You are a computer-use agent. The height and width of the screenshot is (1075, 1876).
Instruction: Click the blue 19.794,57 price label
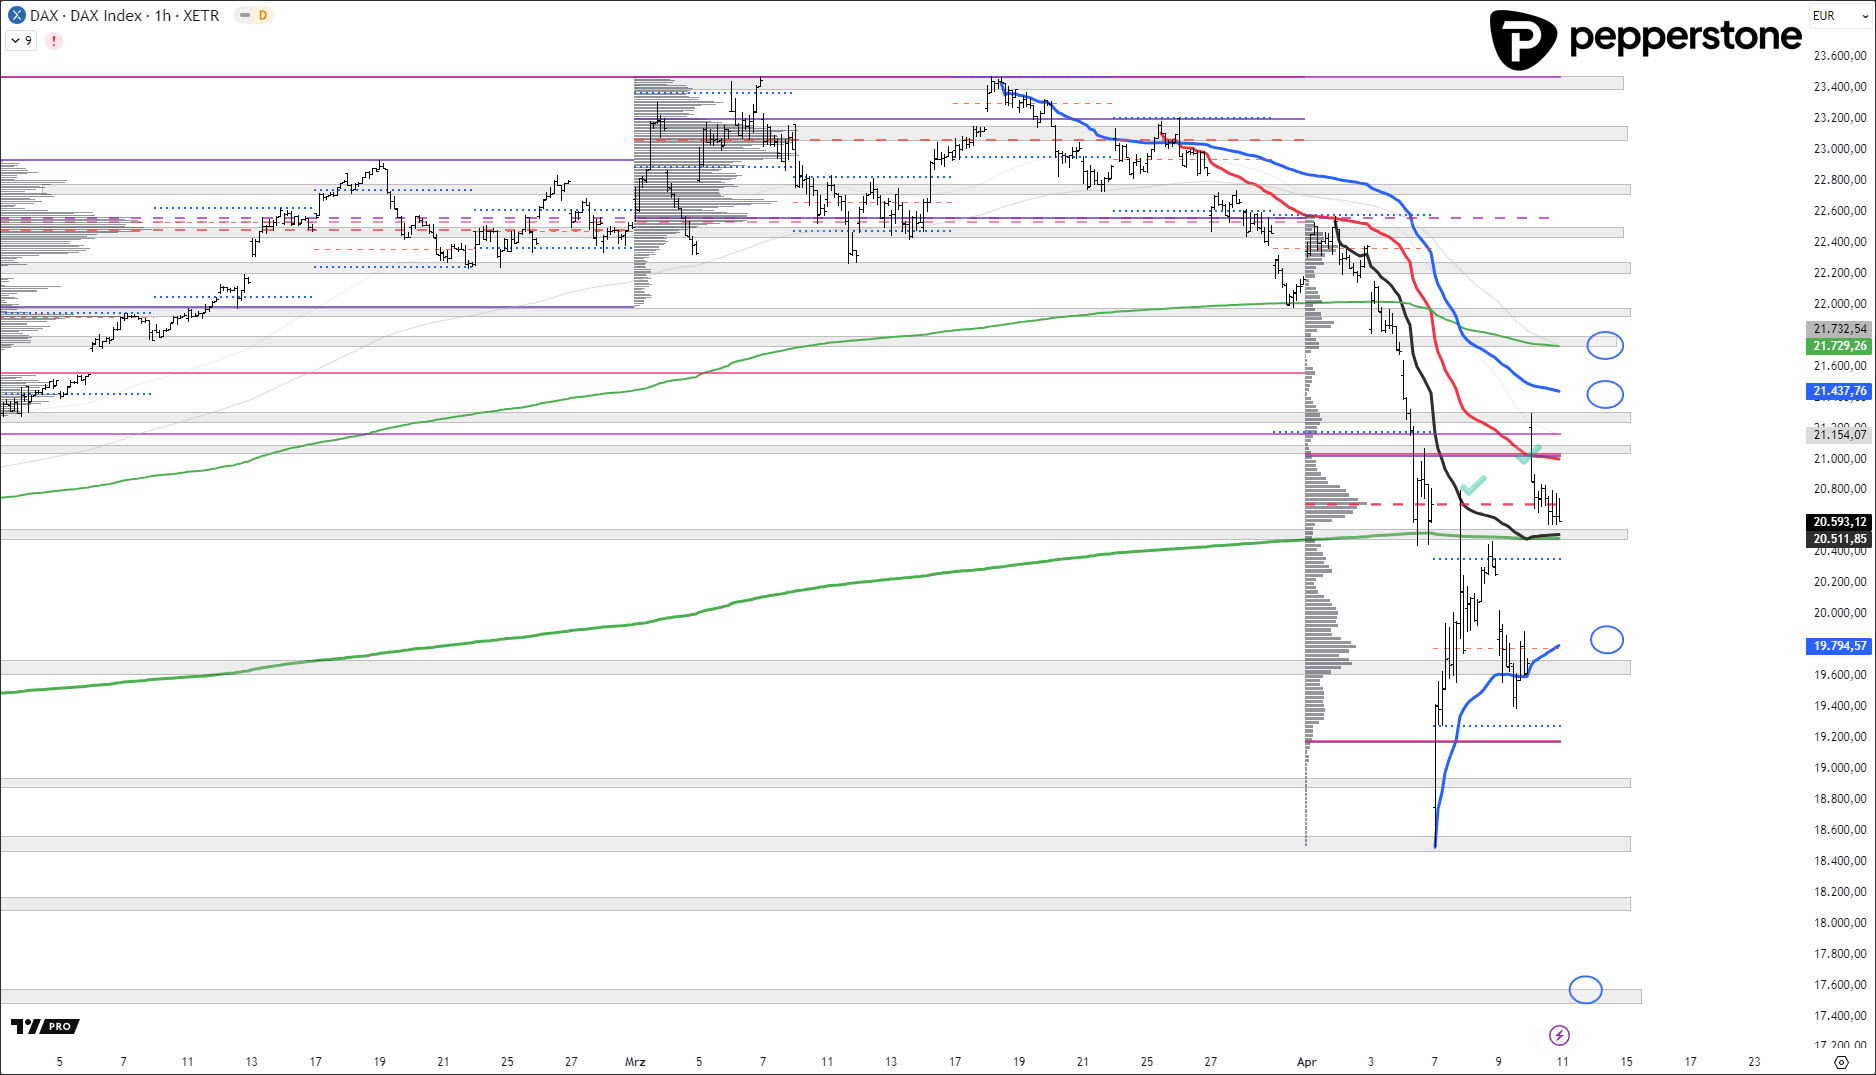(1839, 646)
